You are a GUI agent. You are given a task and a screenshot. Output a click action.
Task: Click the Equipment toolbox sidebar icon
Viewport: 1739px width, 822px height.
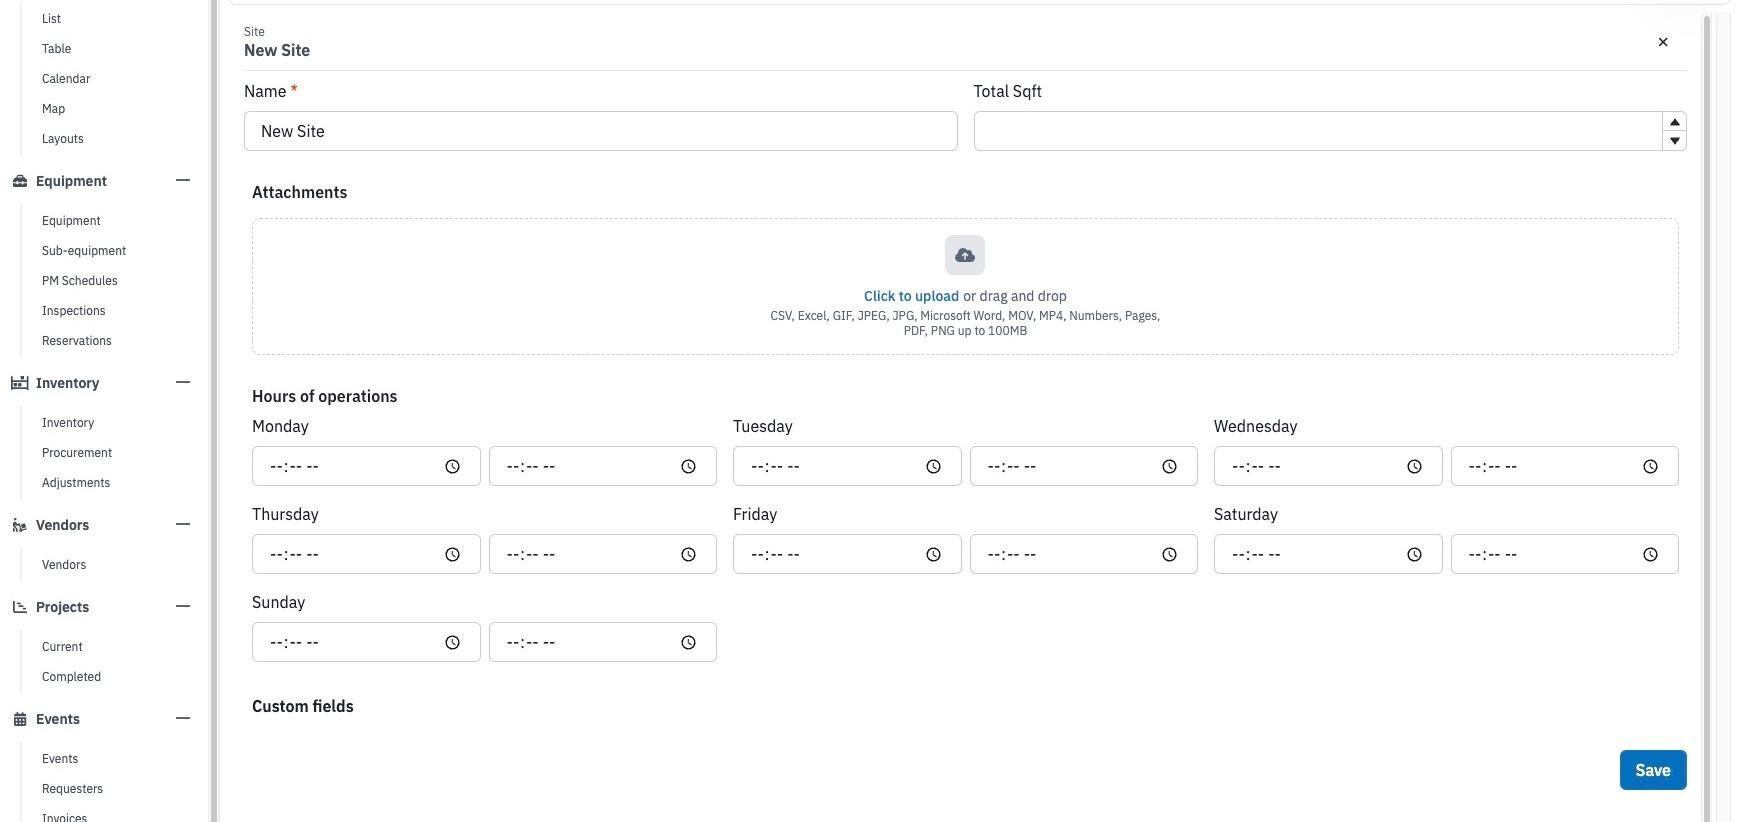click(x=20, y=181)
